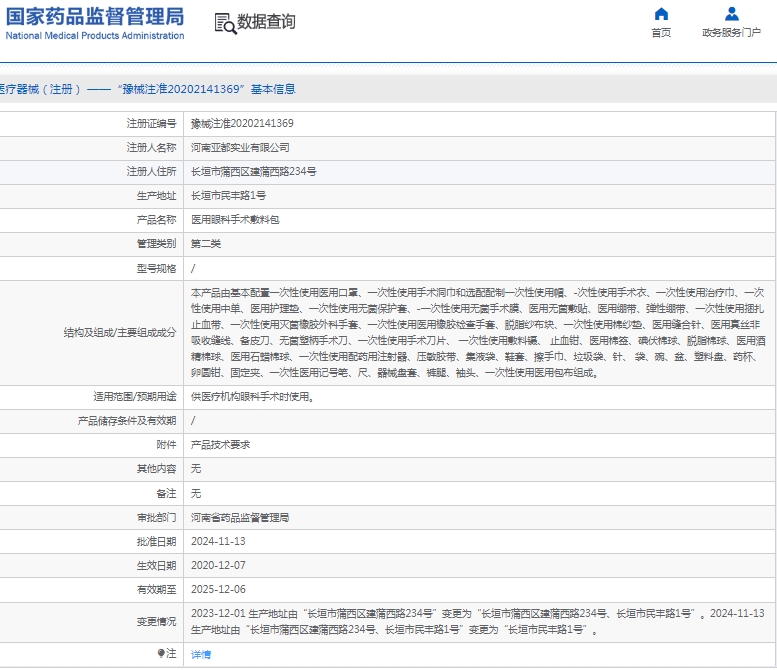Click the 型号规格 label
This screenshot has width=777, height=670.
click(157, 269)
